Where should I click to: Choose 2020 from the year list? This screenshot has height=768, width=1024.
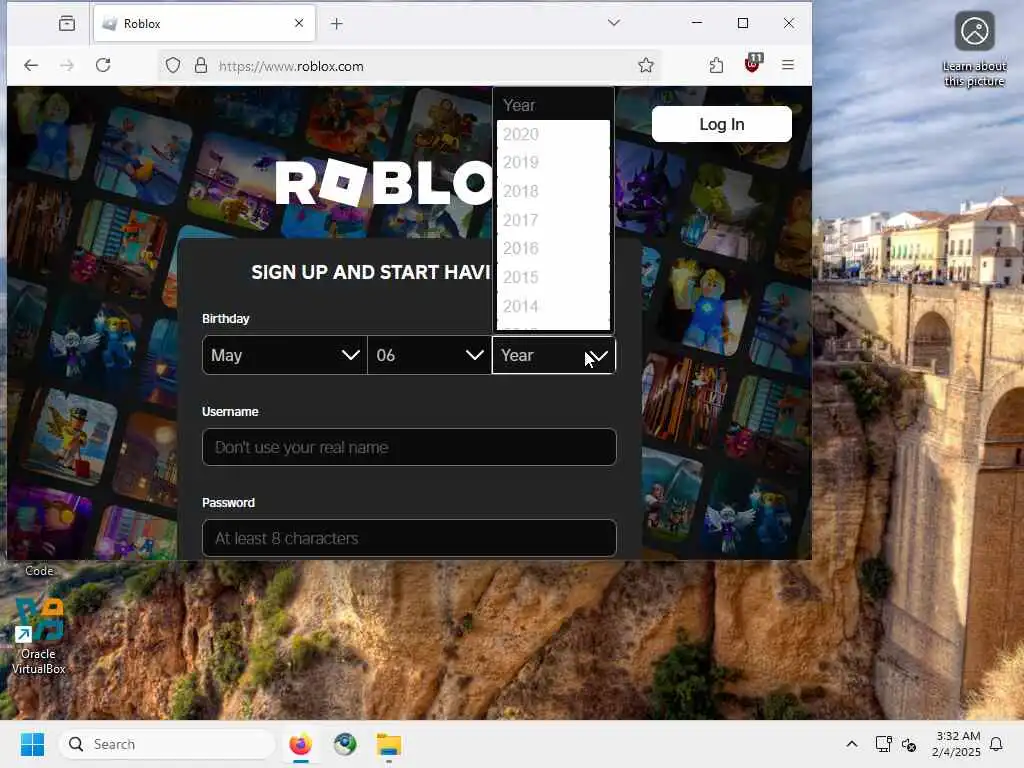pyautogui.click(x=553, y=135)
